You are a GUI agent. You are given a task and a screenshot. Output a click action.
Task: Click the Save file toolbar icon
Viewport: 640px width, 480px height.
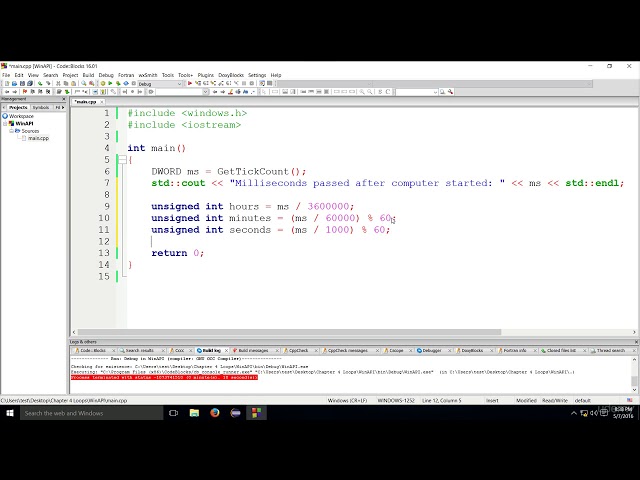pos(22,84)
